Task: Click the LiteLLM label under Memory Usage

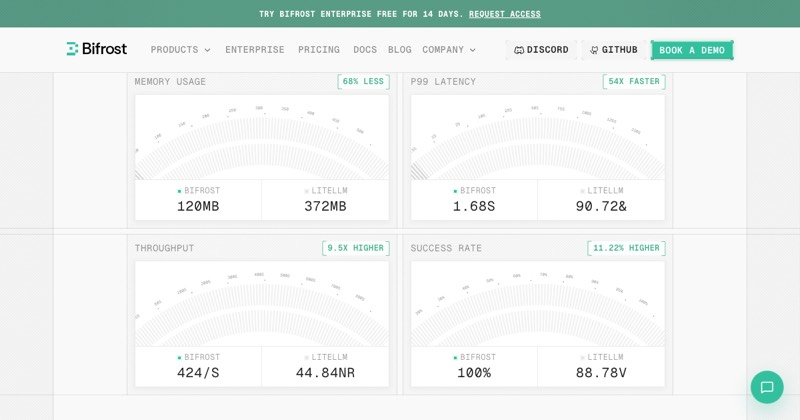Action: click(326, 190)
